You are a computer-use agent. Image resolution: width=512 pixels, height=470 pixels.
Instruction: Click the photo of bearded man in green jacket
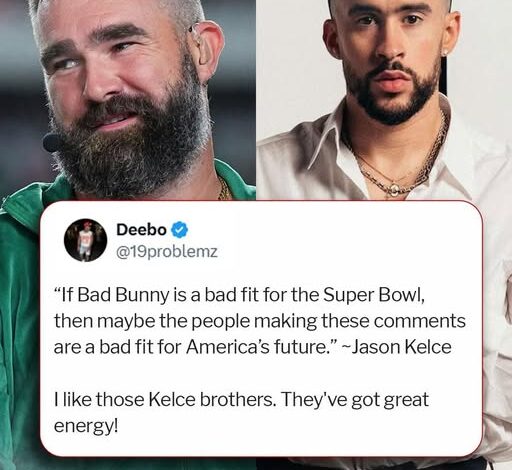coord(128,100)
